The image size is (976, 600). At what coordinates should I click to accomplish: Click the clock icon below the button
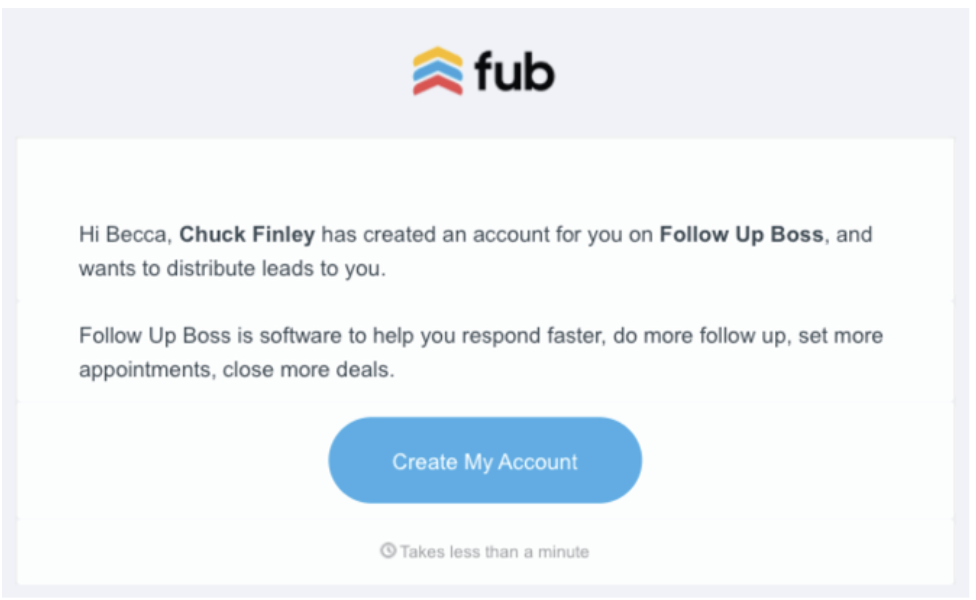(388, 551)
